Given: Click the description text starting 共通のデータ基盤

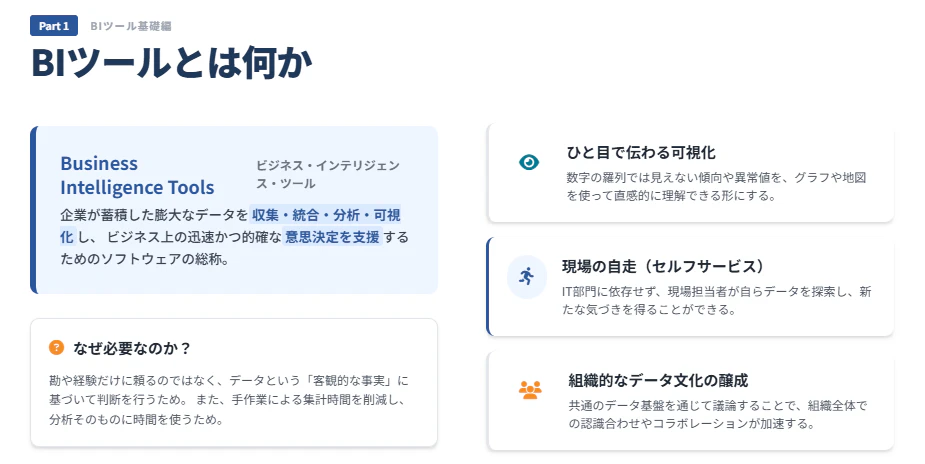Looking at the screenshot, I should pos(718,414).
